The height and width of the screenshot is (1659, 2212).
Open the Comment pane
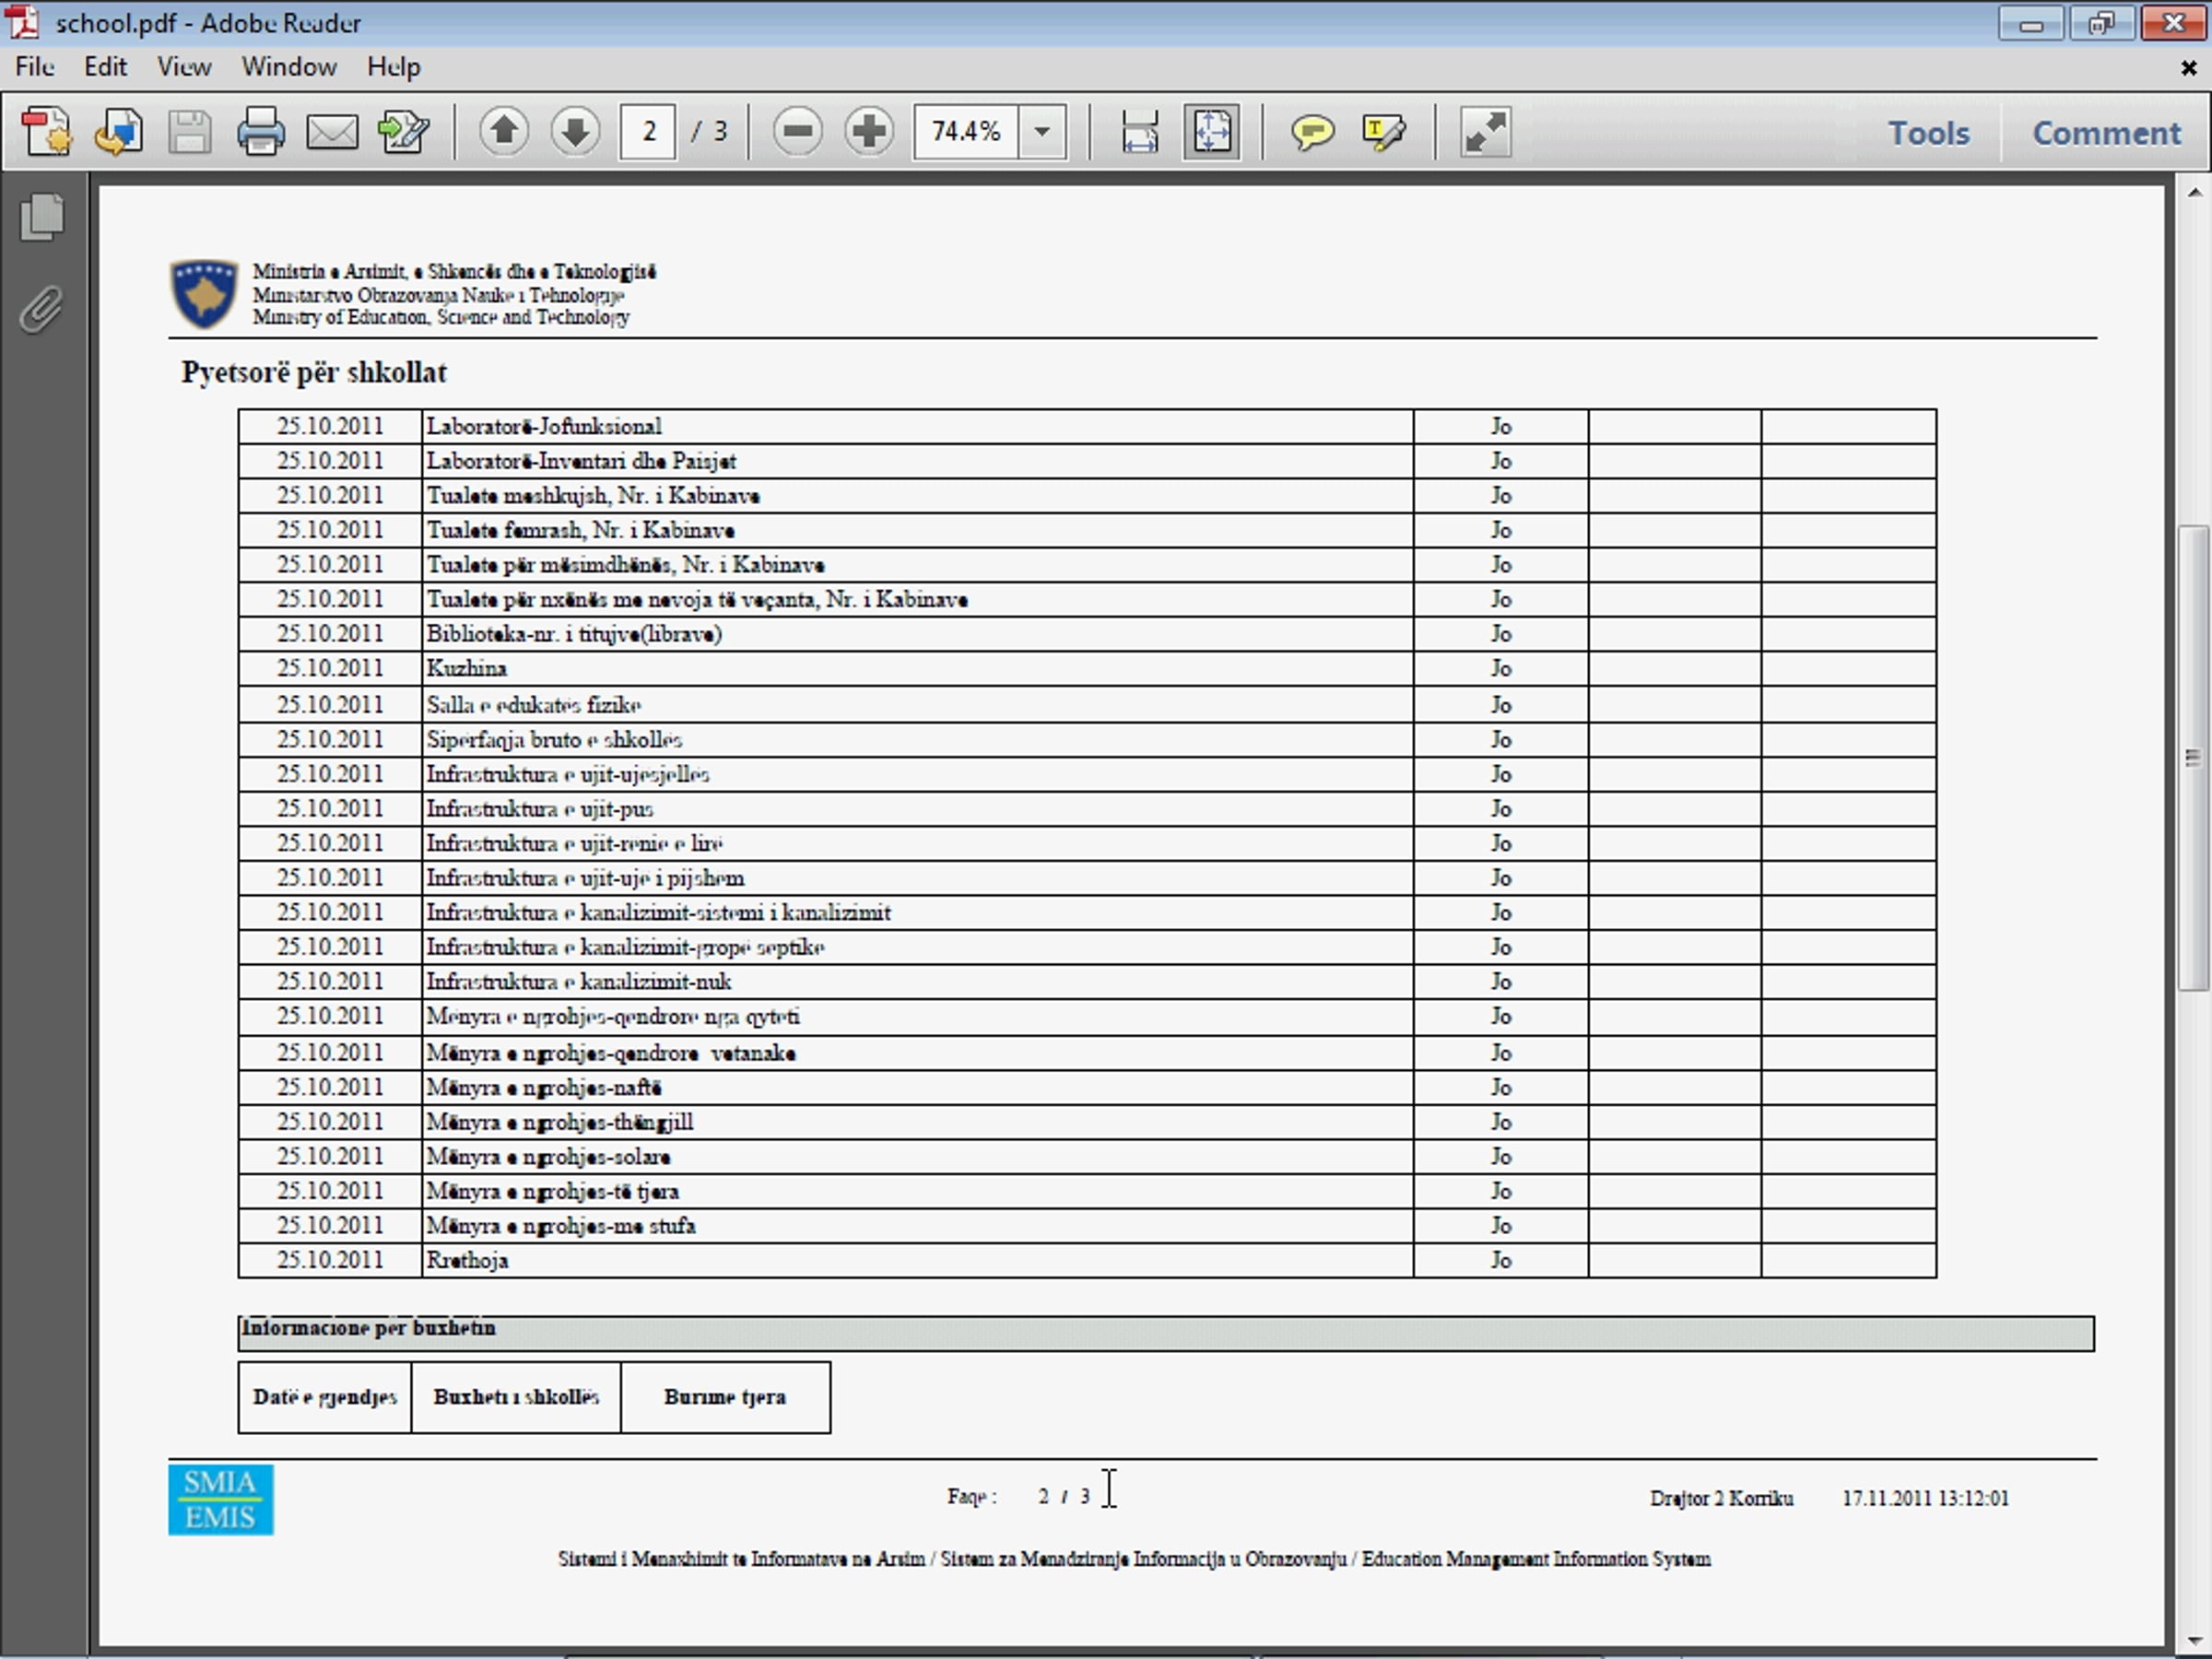click(x=2106, y=133)
